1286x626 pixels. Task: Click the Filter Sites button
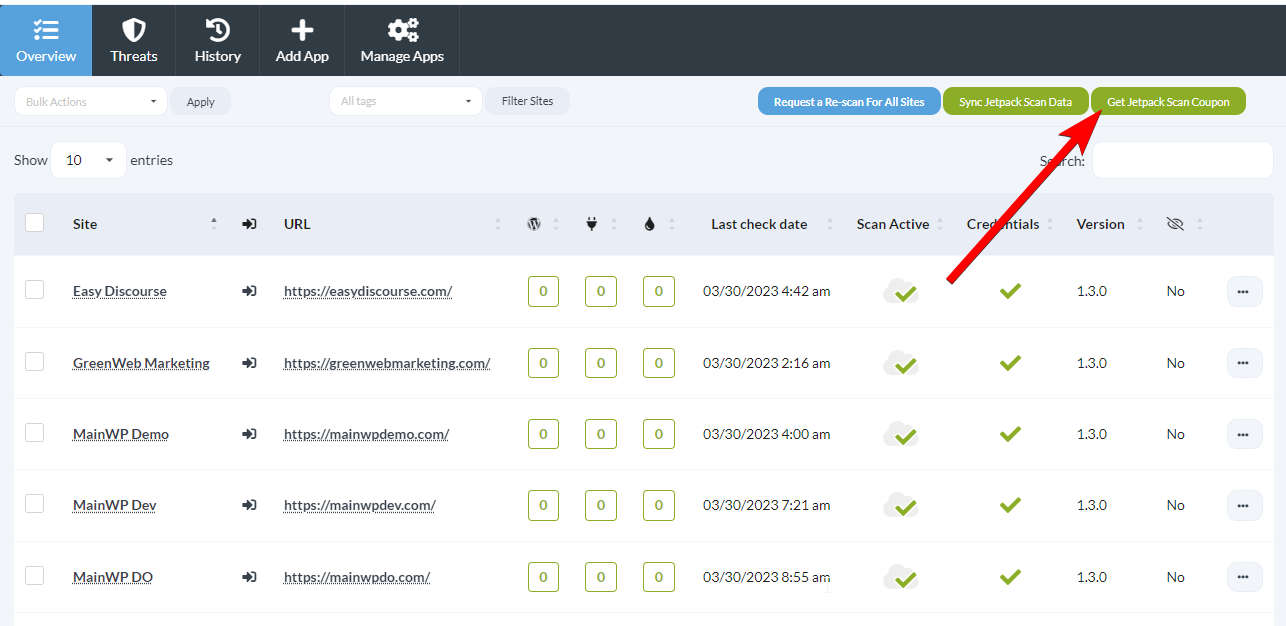[527, 101]
